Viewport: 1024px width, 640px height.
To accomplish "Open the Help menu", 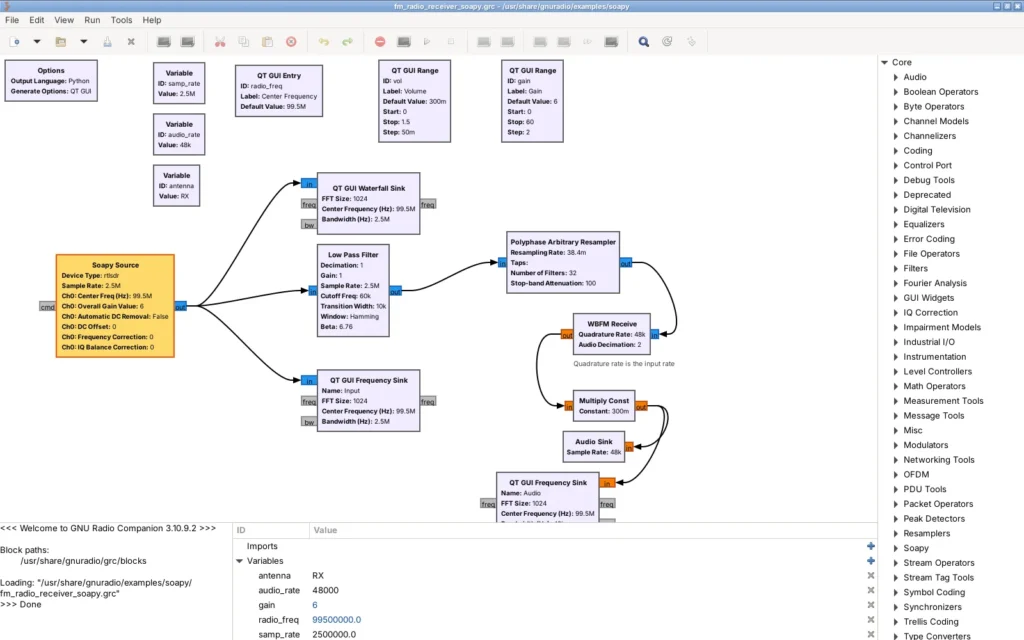I will click(x=152, y=20).
